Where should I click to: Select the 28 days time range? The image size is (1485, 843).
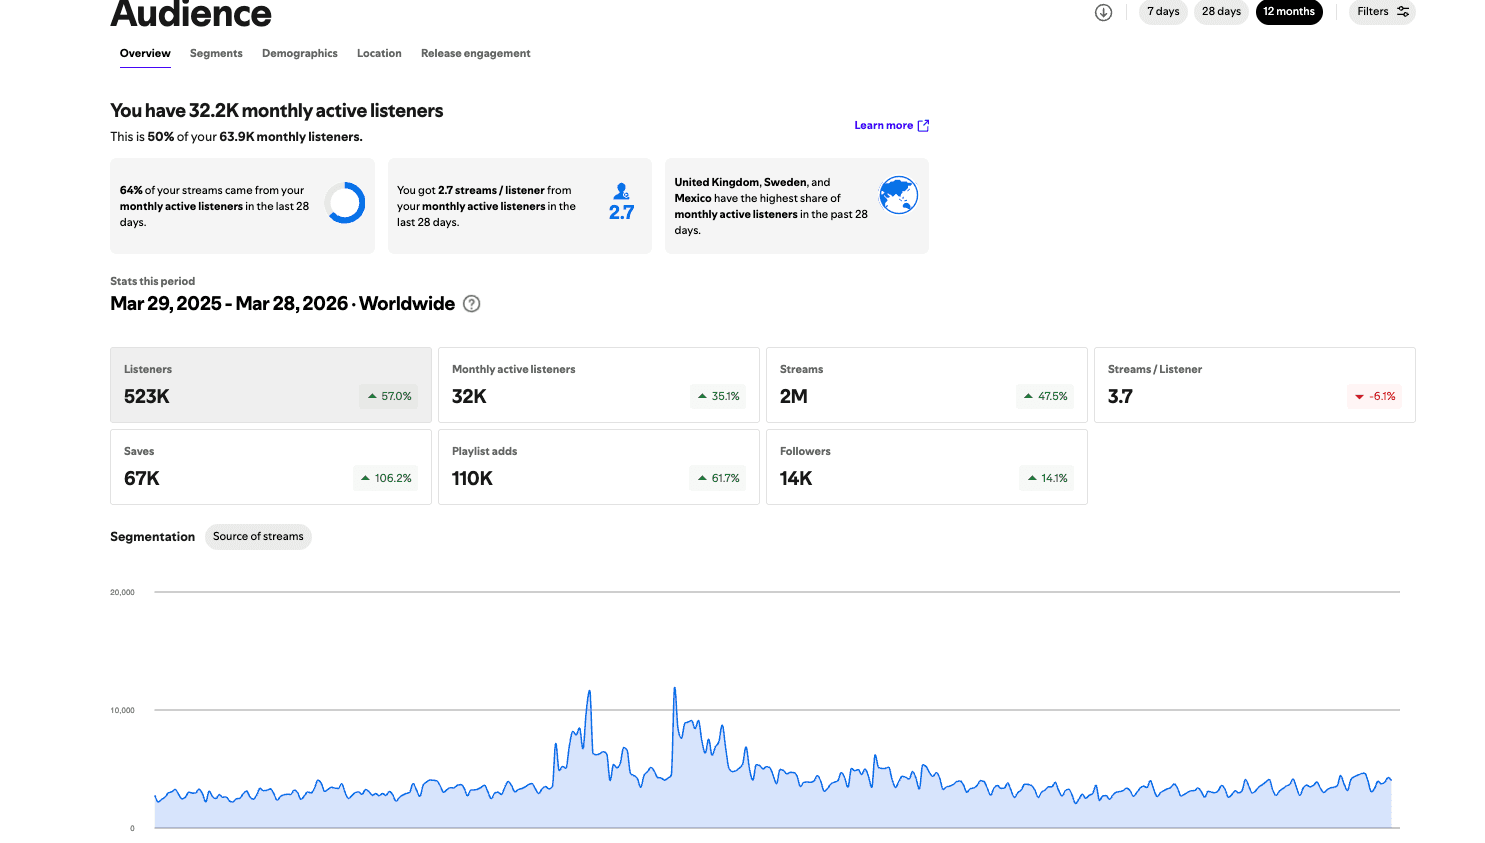tap(1221, 12)
